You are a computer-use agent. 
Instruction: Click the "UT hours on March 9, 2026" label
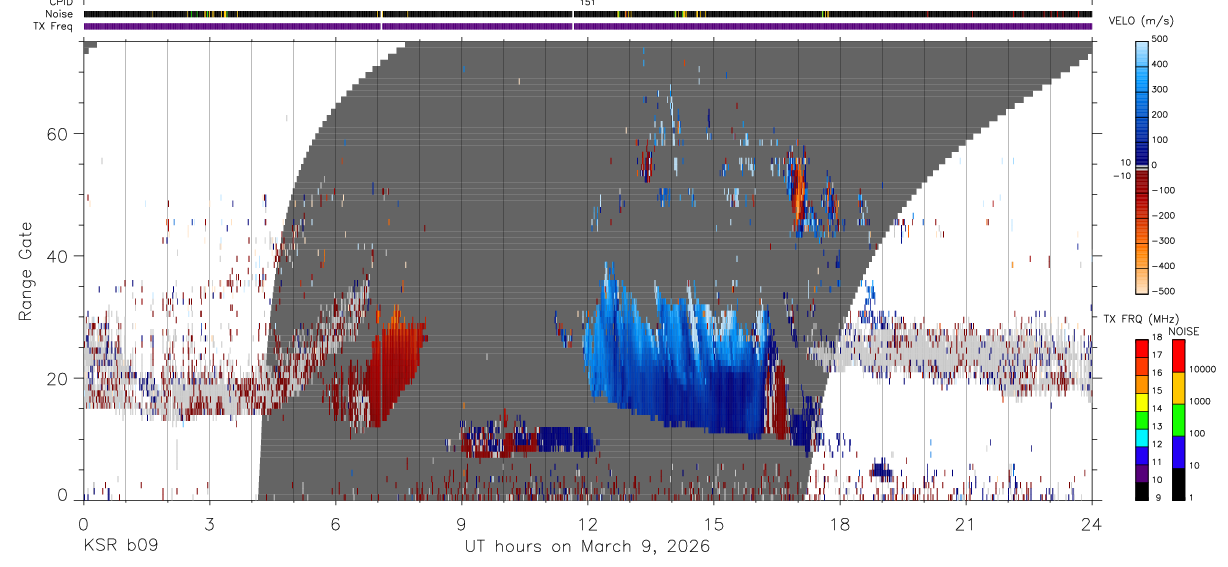pos(587,547)
